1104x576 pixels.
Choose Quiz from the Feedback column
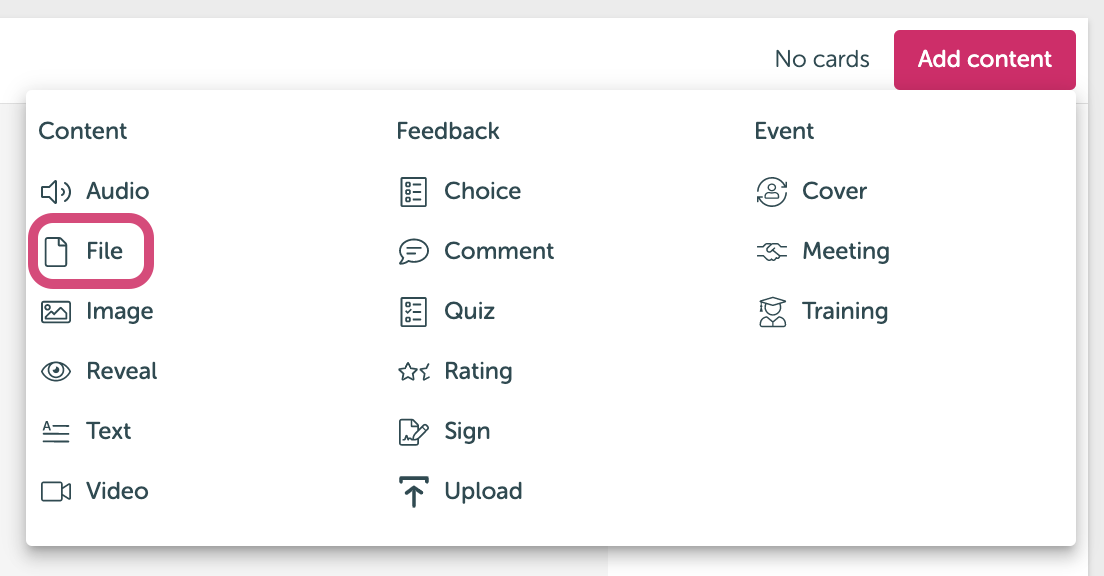coord(447,311)
